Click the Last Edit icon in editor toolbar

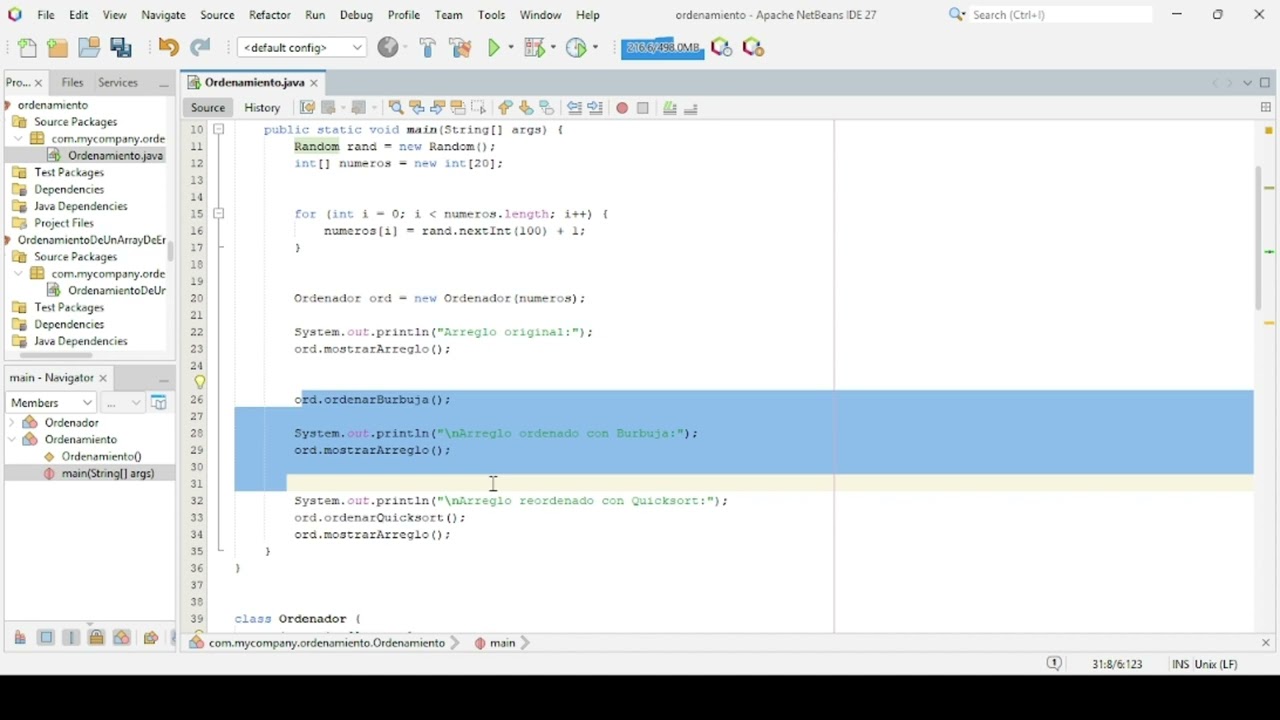coord(307,108)
